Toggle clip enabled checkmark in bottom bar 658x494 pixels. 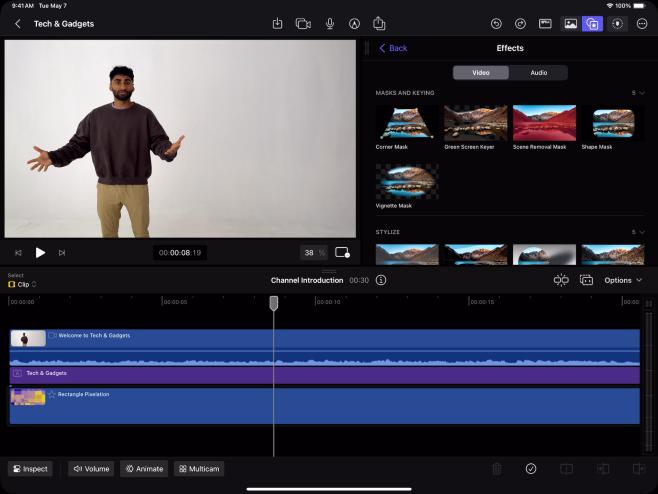[x=531, y=468]
